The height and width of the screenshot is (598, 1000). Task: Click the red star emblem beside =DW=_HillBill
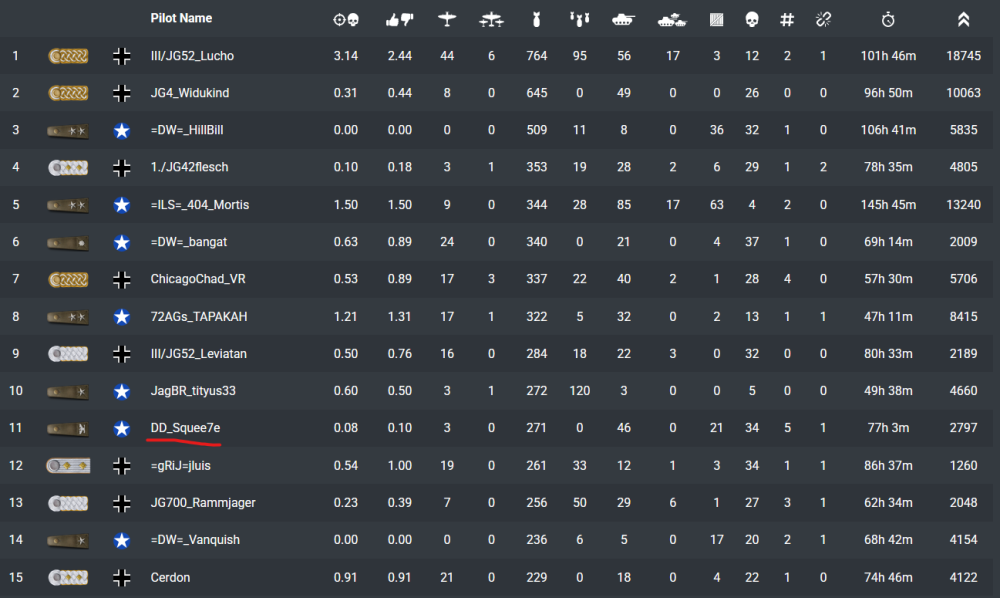pyautogui.click(x=122, y=130)
